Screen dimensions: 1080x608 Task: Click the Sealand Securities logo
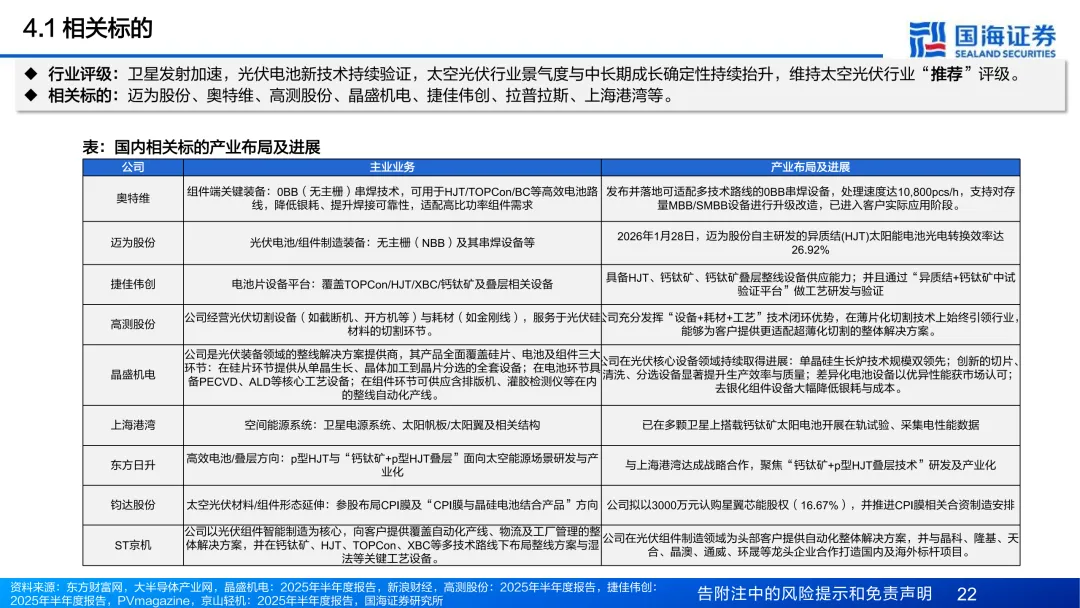(x=982, y=39)
